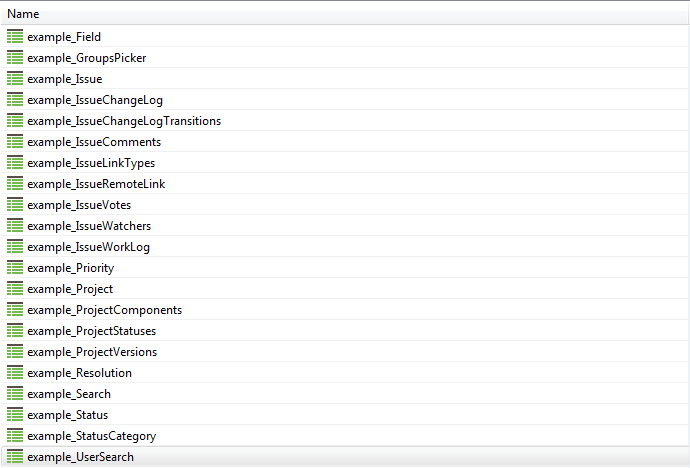Sort the list by the Name column header
Image resolution: width=690 pixels, height=468 pixels.
(x=23, y=15)
